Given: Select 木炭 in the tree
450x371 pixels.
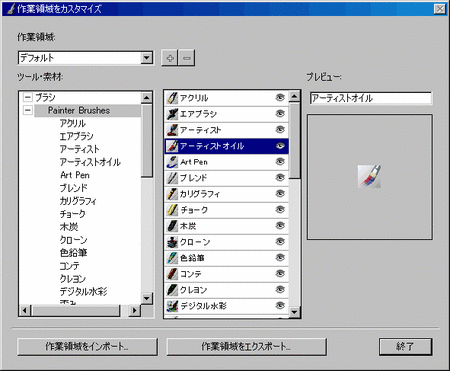Looking at the screenshot, I should 69,227.
